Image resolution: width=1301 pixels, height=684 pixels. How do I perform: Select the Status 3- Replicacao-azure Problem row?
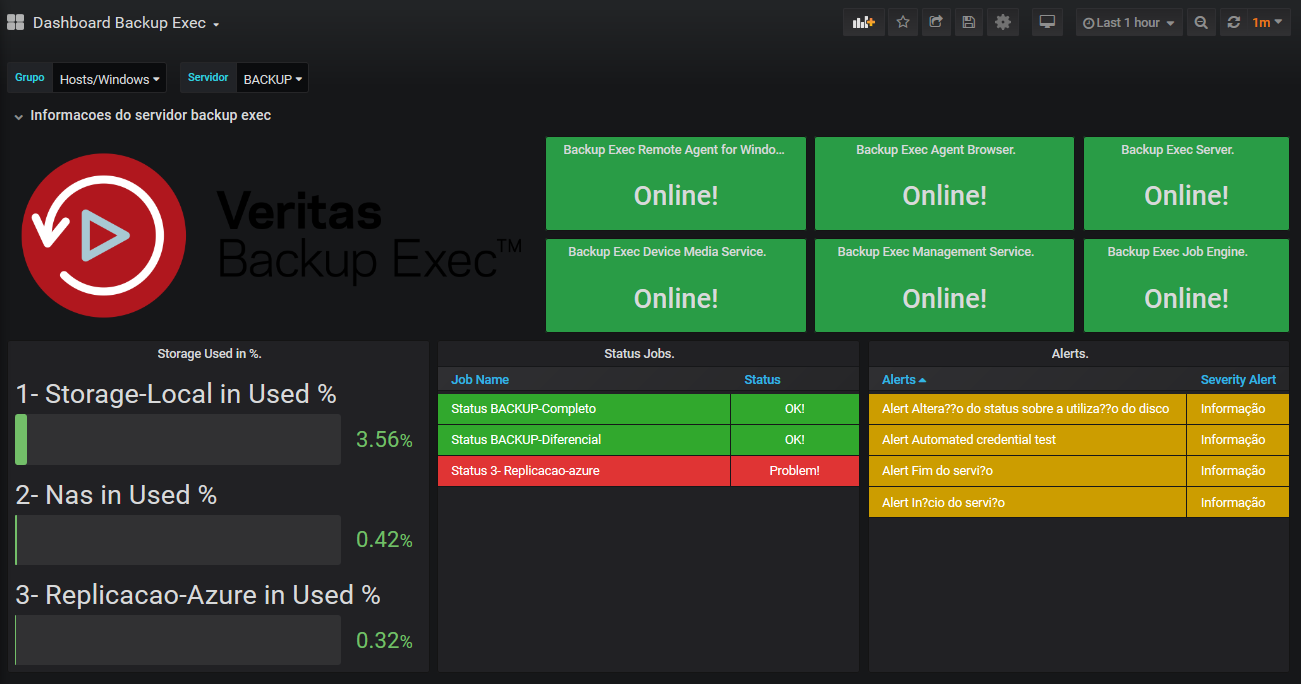pyautogui.click(x=648, y=471)
